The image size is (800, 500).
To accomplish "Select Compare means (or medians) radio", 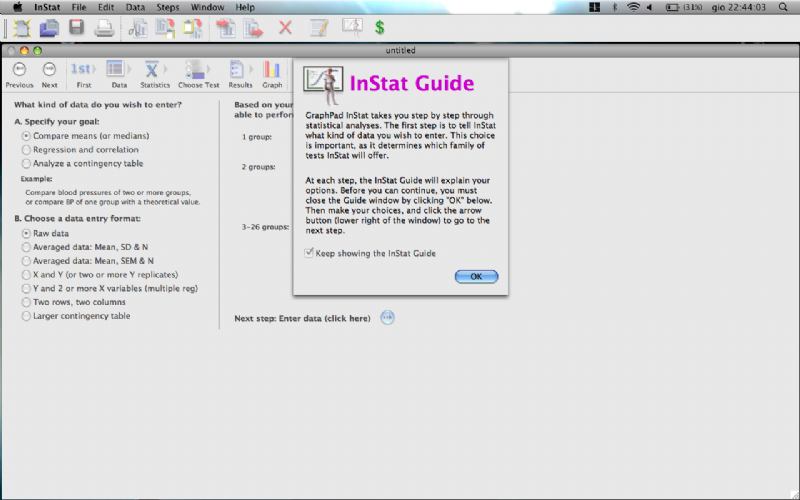I will click(26, 136).
